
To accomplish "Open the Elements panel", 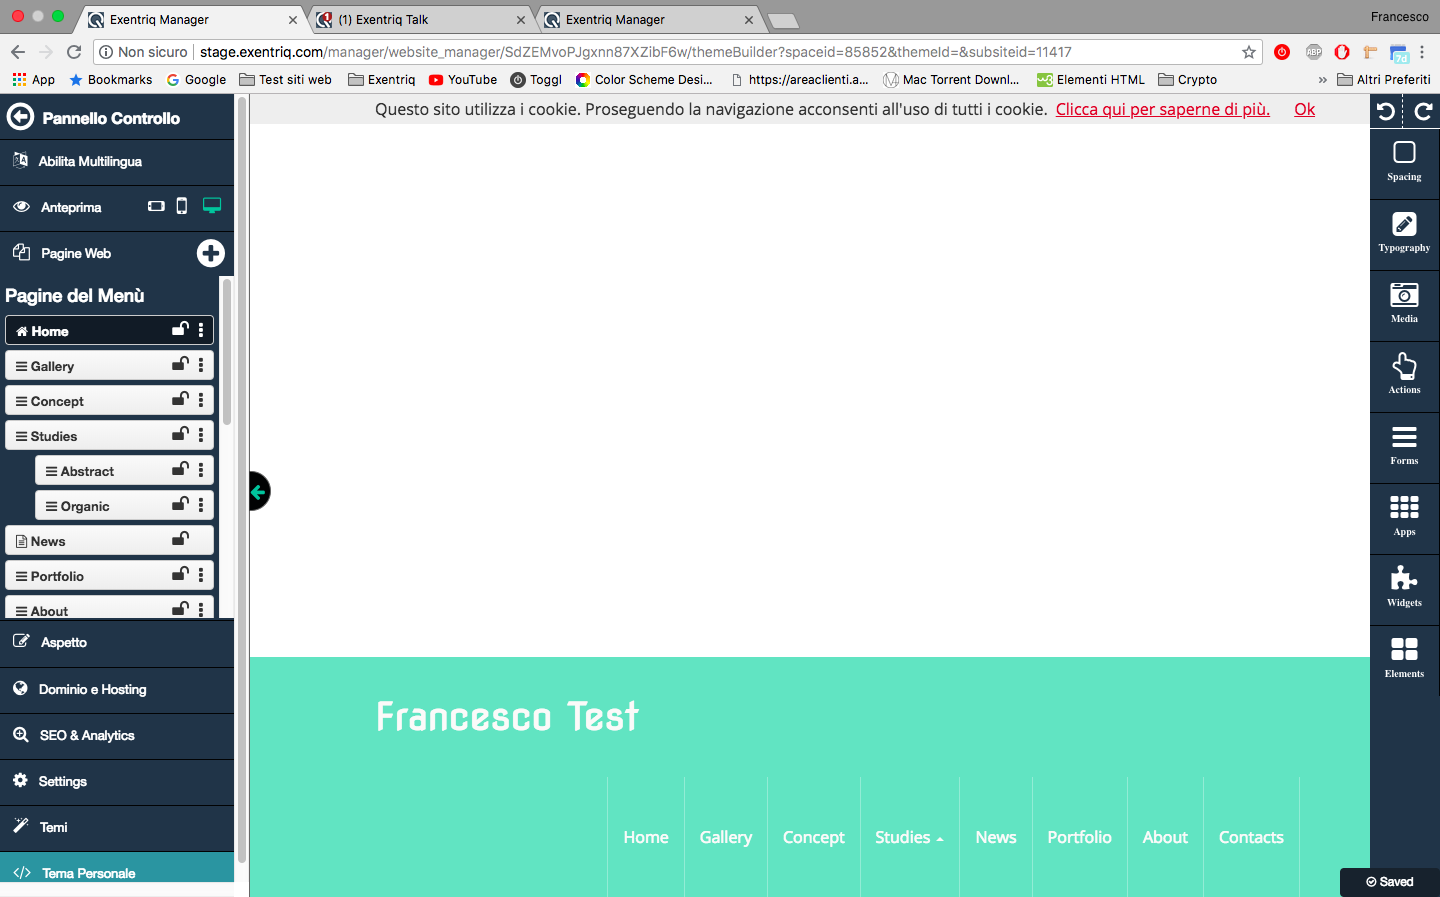I will 1404,657.
